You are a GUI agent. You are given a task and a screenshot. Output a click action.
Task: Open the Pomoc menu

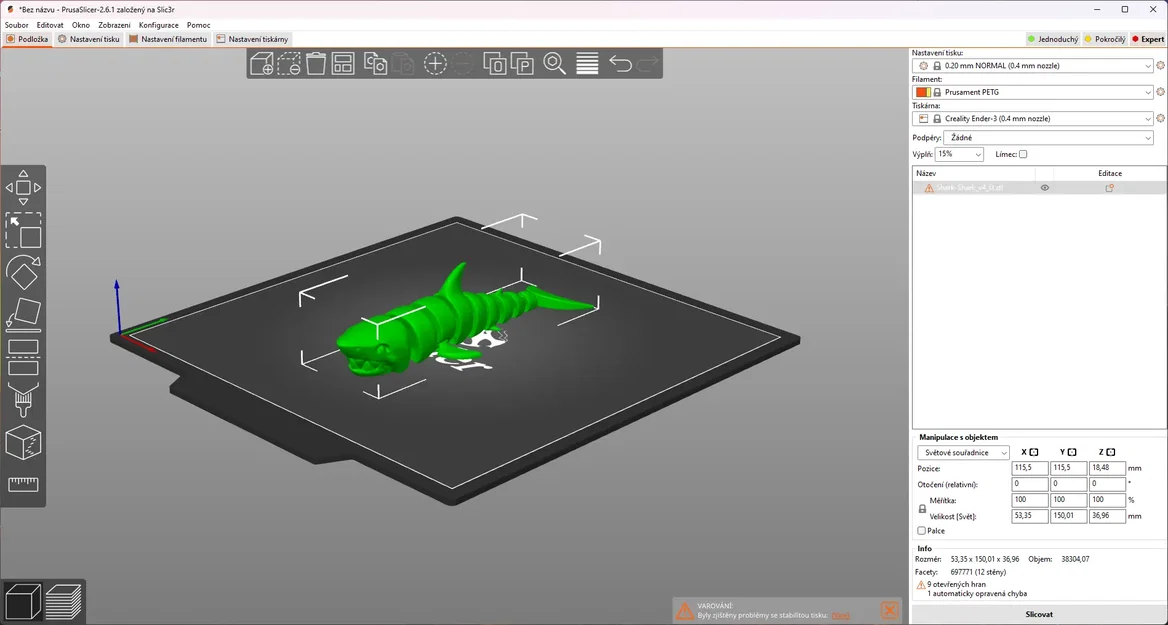(x=198, y=25)
